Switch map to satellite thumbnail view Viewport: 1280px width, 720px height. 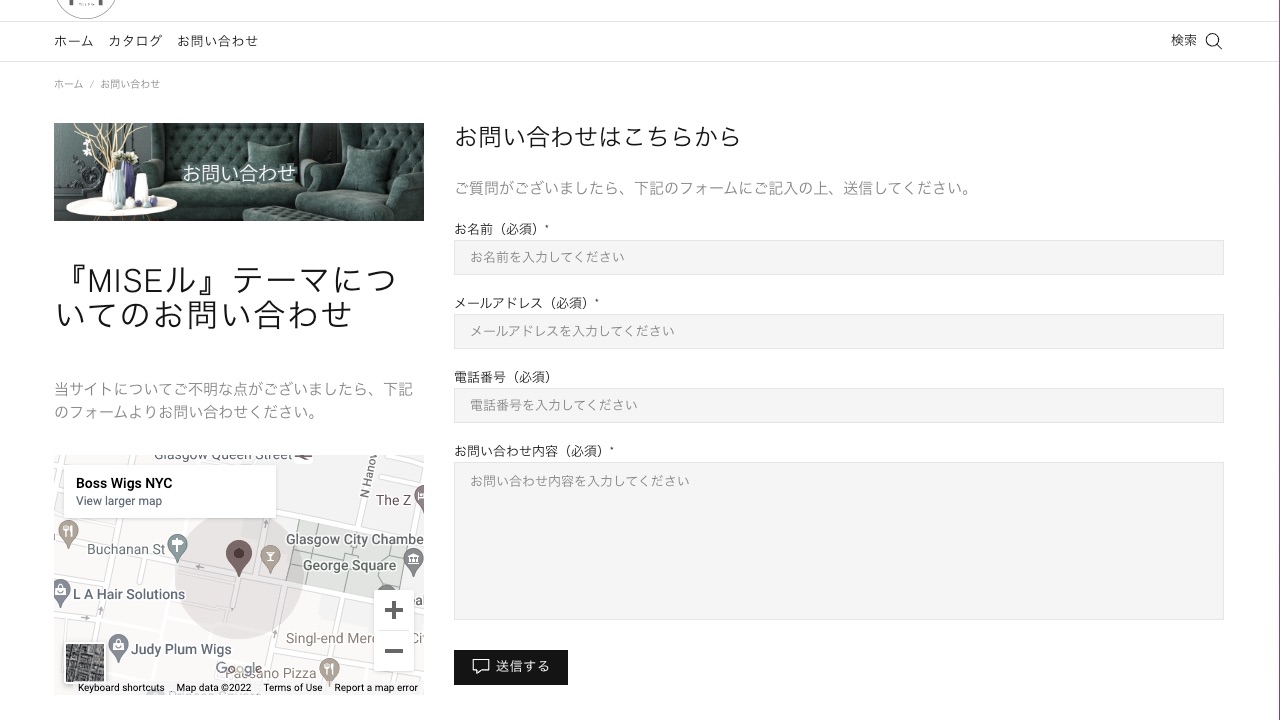[x=84, y=663]
